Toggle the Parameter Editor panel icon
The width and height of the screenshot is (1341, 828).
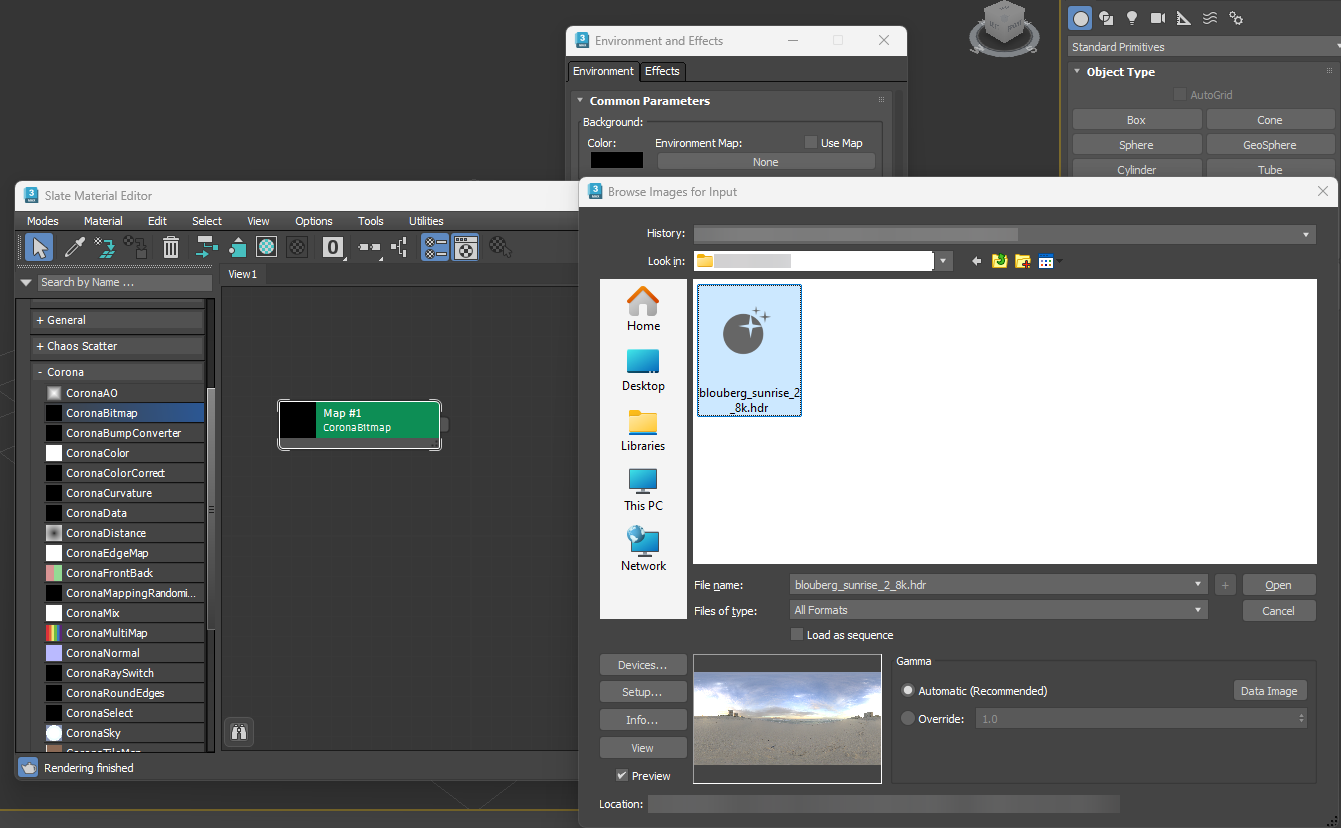[x=465, y=247]
